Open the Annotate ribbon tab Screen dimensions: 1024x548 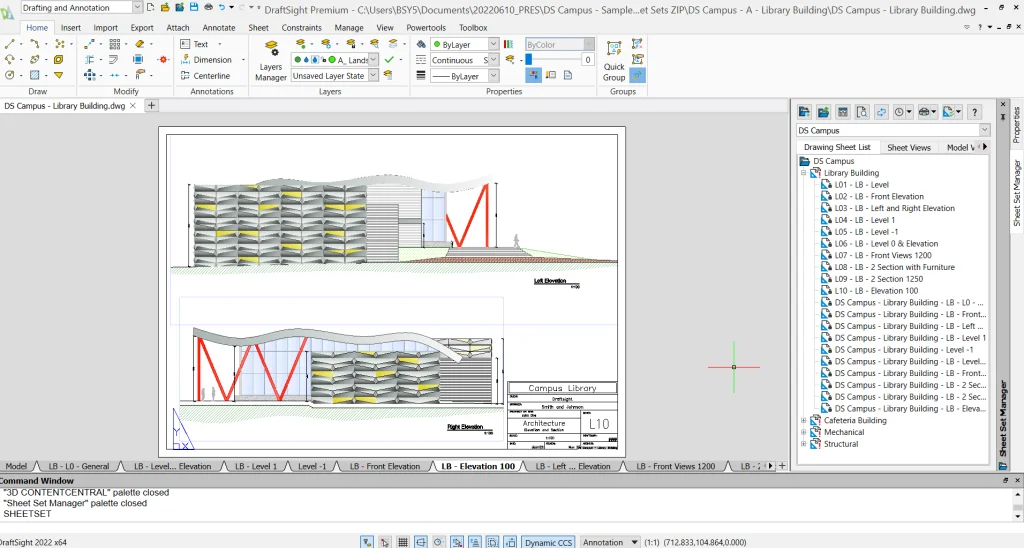(x=218, y=28)
